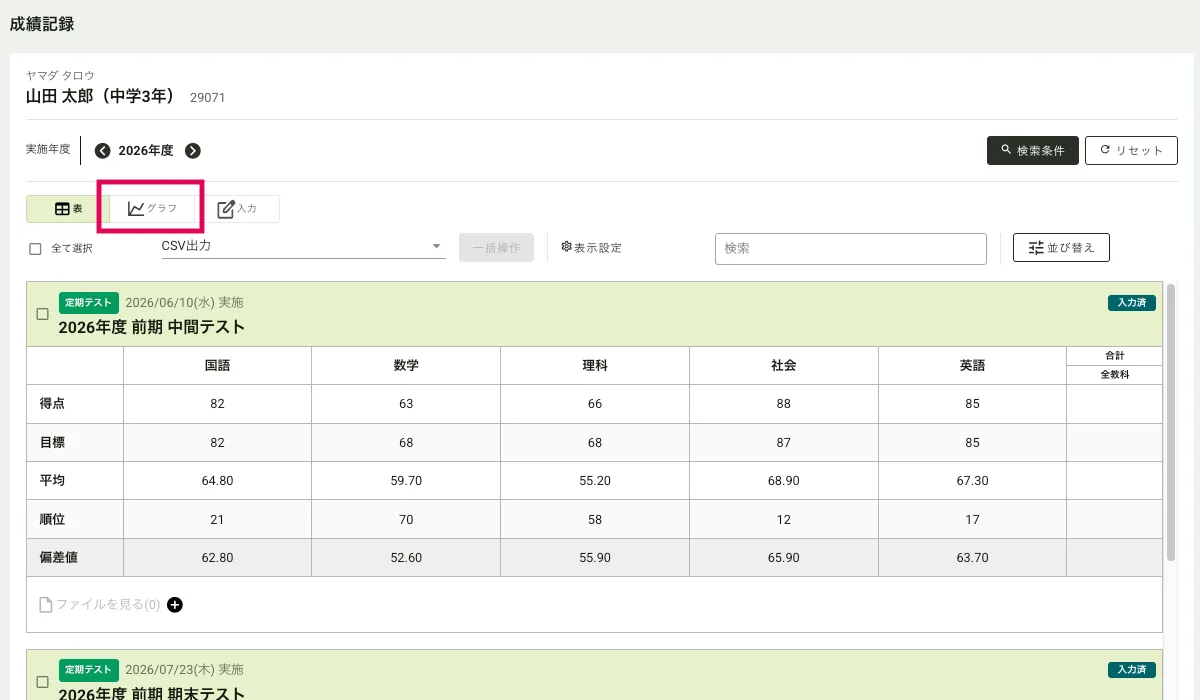Go to previous fiscal year arrow
The width and height of the screenshot is (1200, 700).
(102, 151)
